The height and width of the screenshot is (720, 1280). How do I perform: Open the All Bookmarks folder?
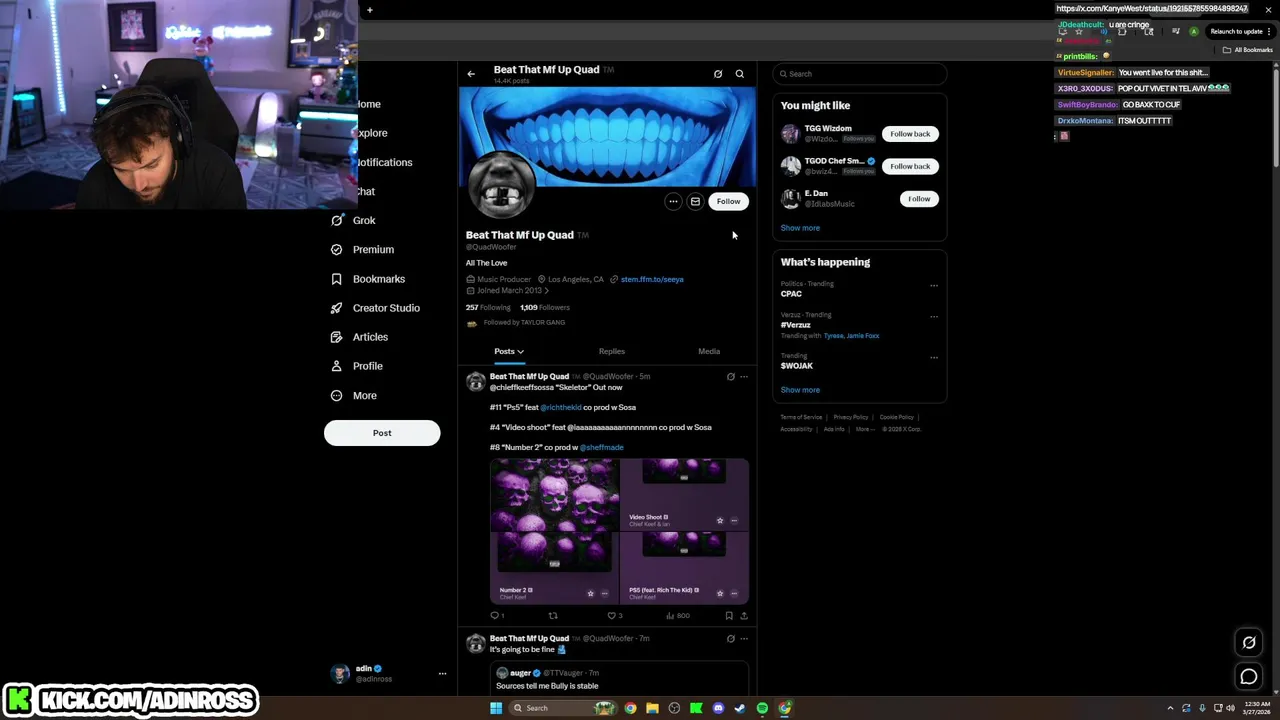click(x=1247, y=50)
